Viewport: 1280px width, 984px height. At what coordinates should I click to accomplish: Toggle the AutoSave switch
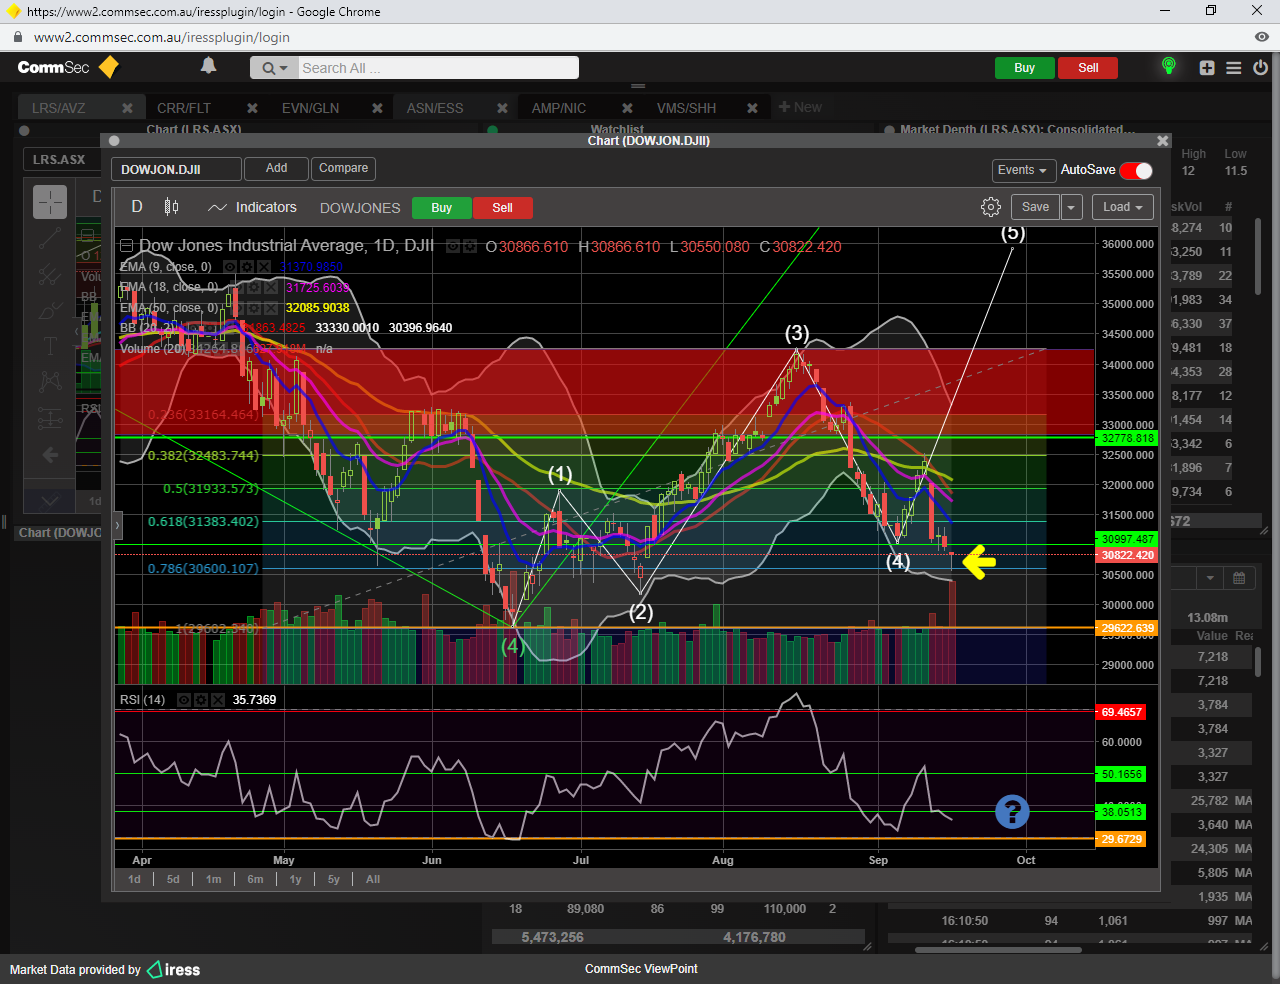pos(1136,170)
